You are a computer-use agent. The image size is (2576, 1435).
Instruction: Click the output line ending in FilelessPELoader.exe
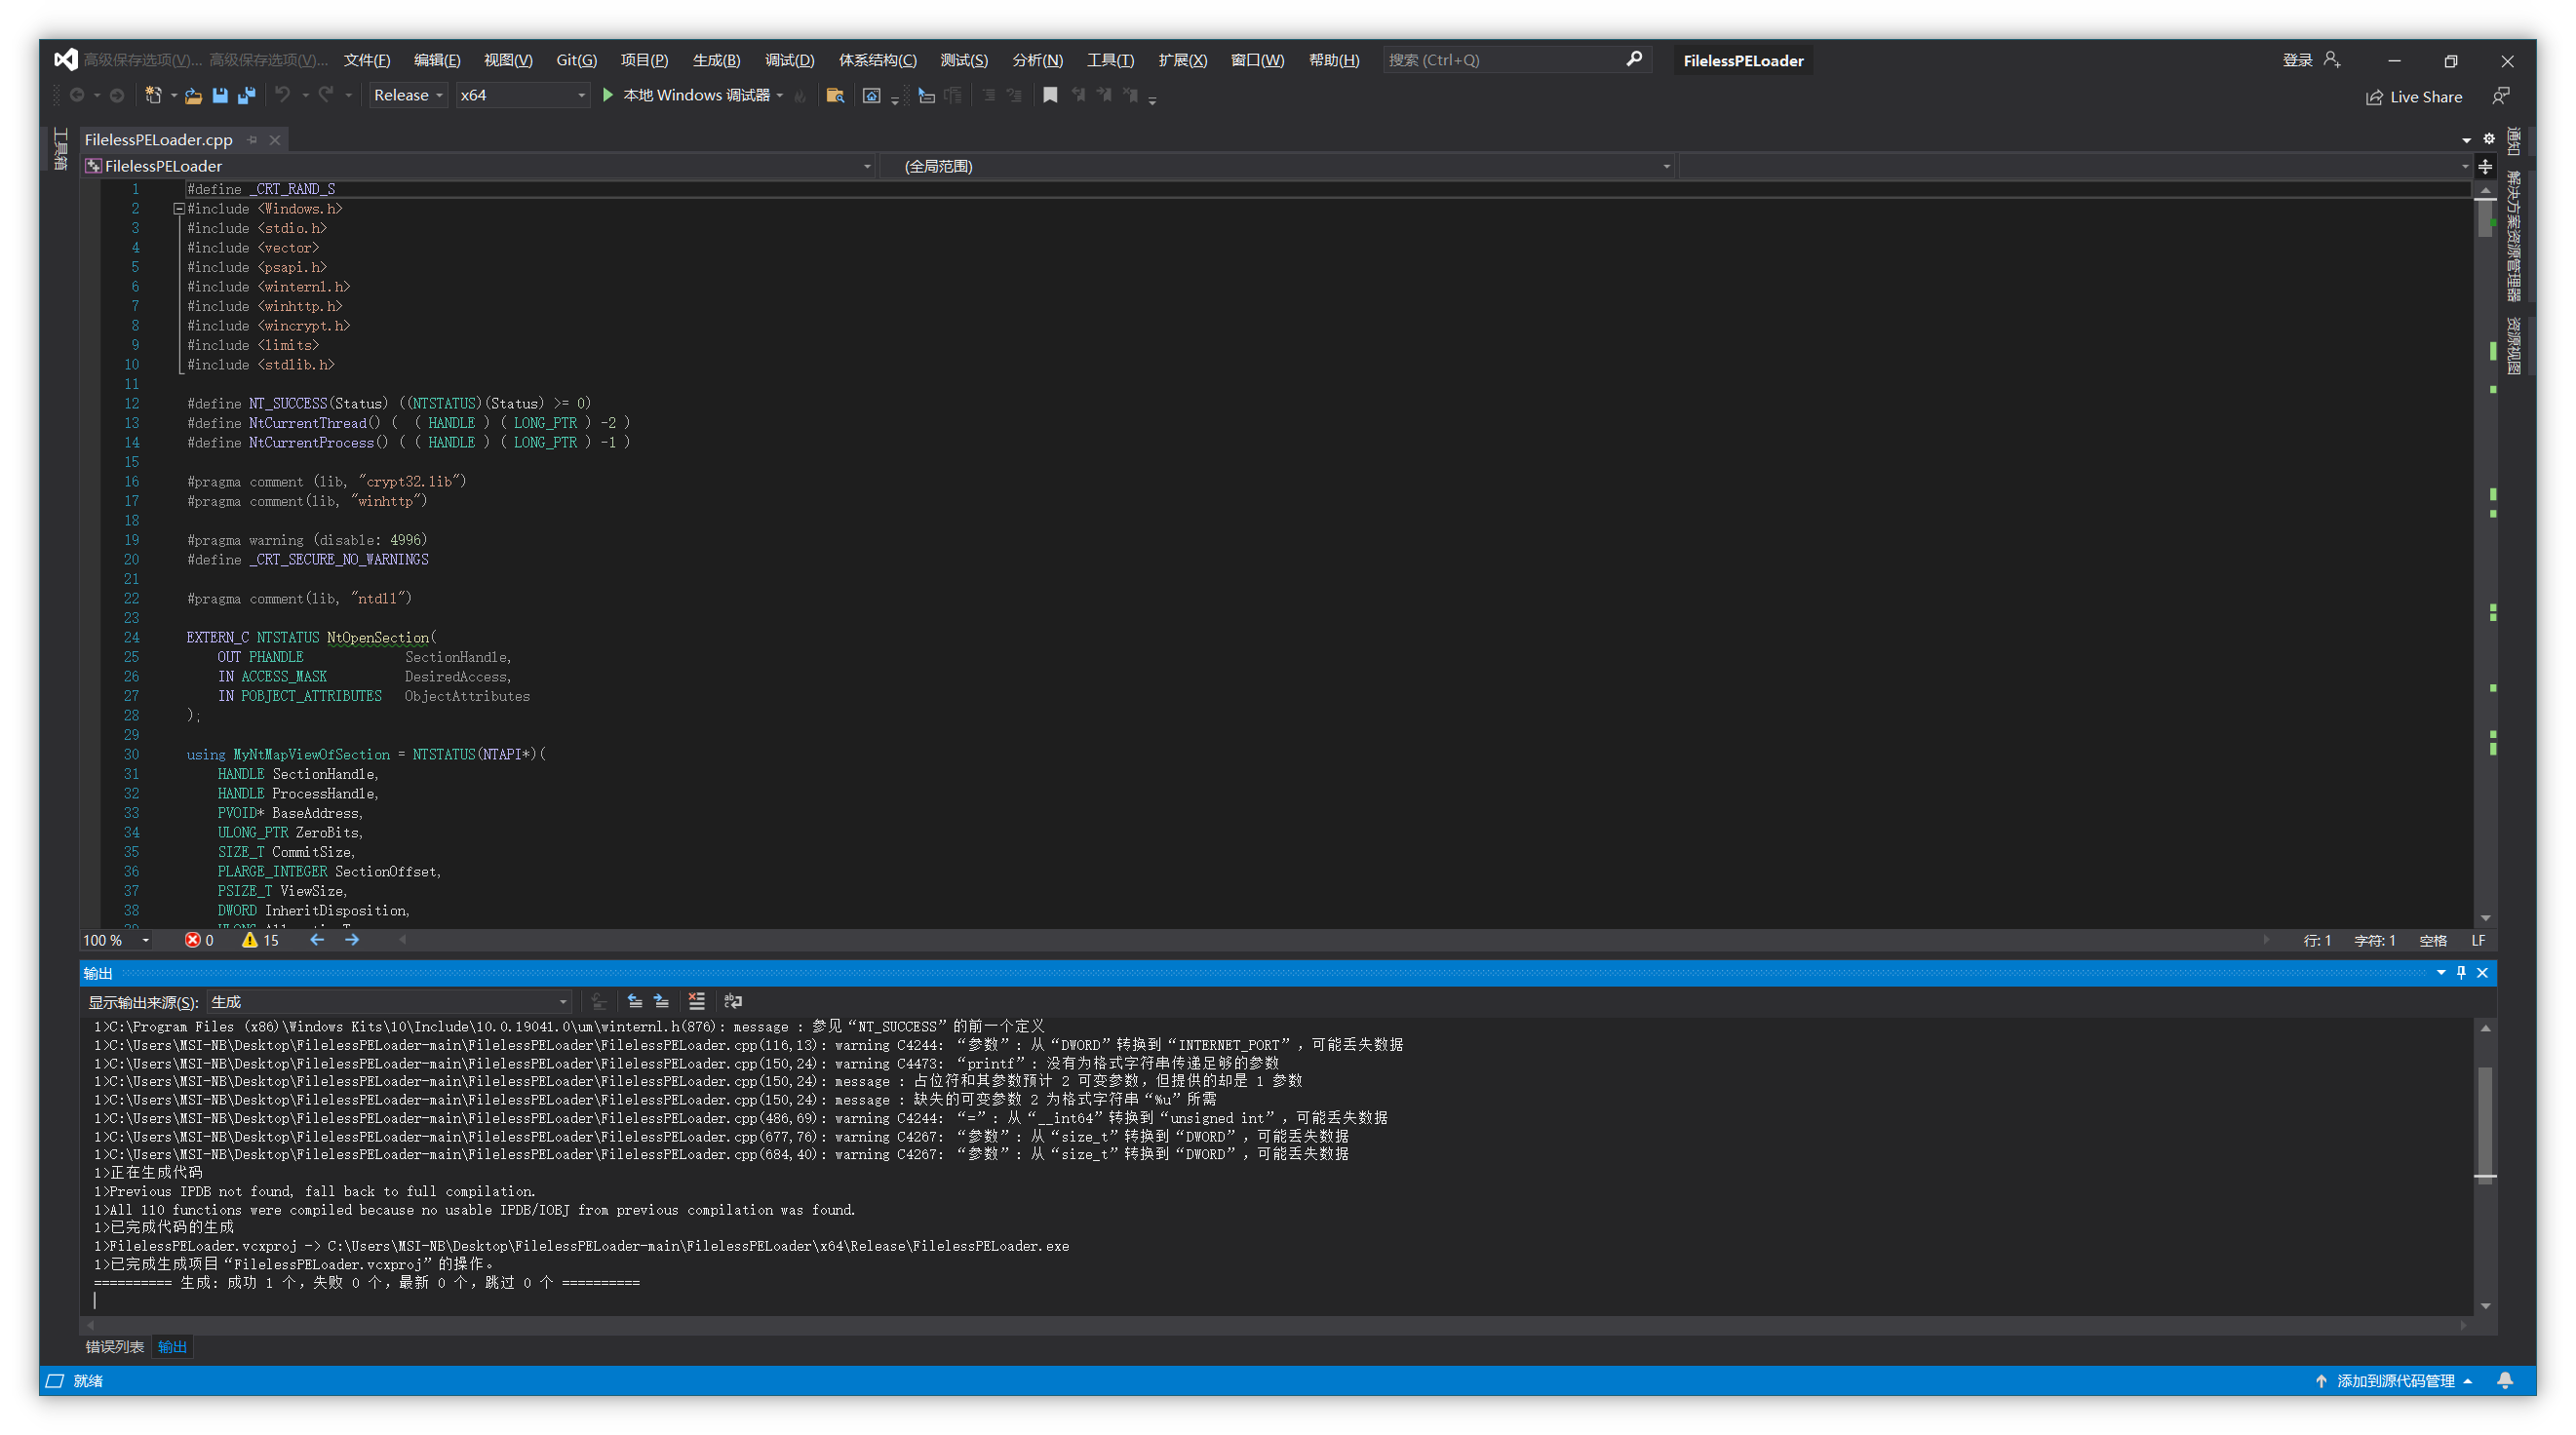coord(582,1245)
